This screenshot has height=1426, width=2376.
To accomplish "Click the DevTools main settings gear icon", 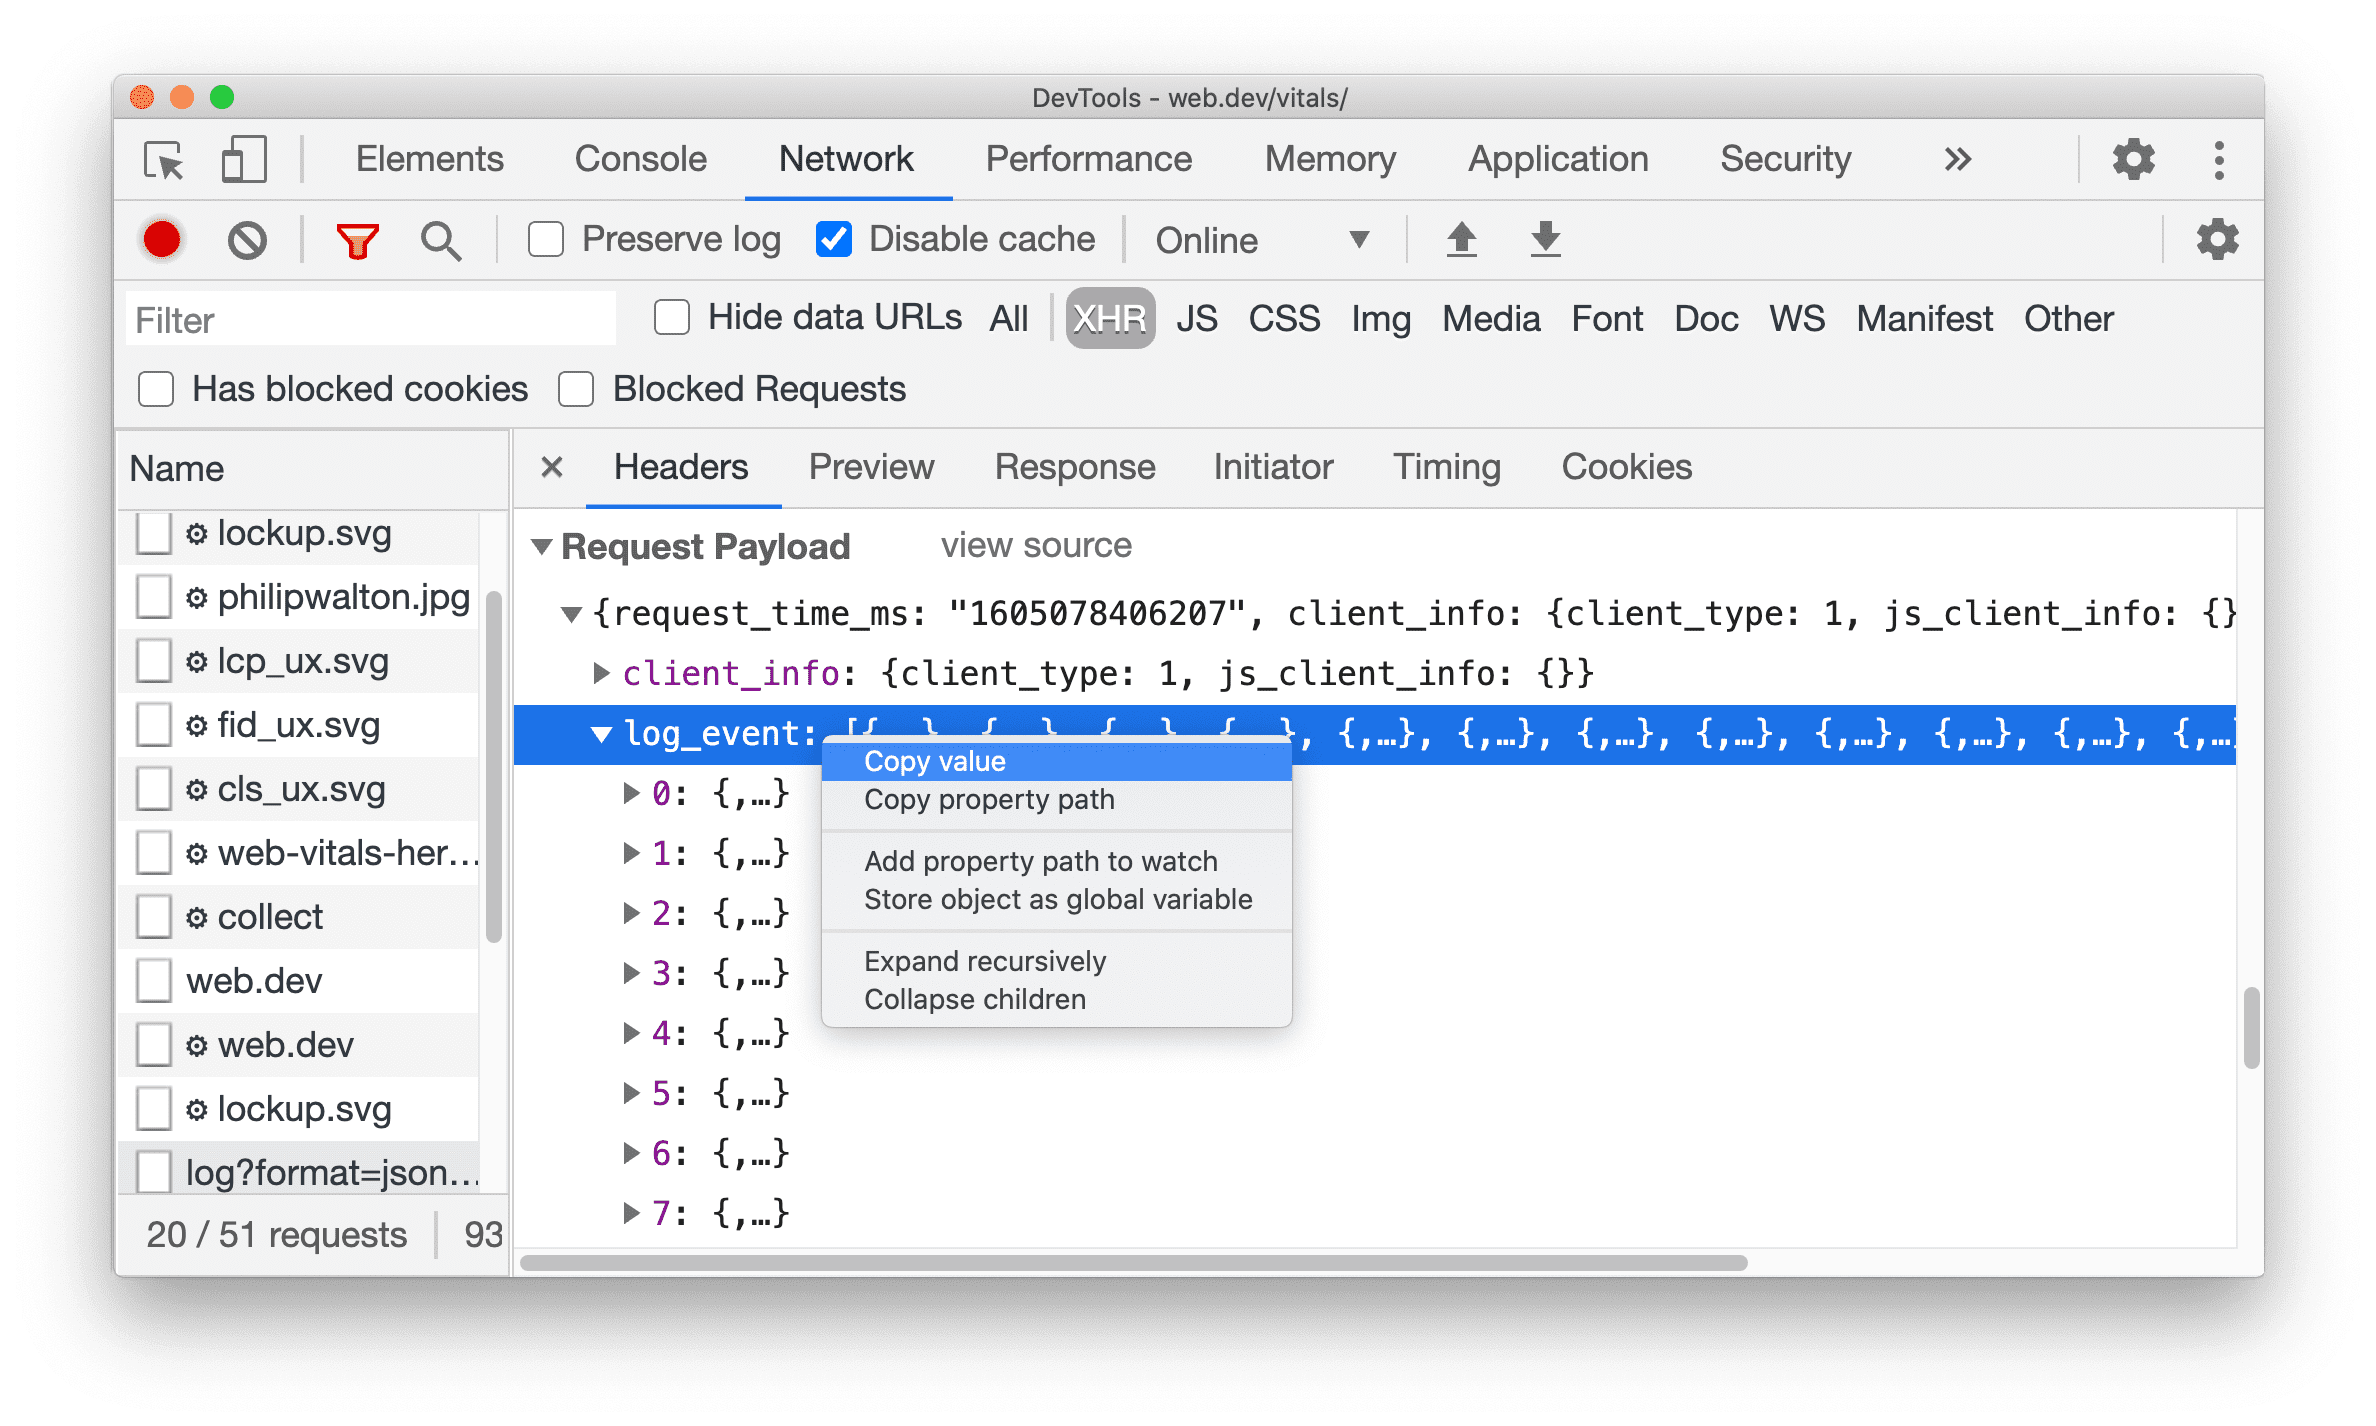I will point(2135,158).
